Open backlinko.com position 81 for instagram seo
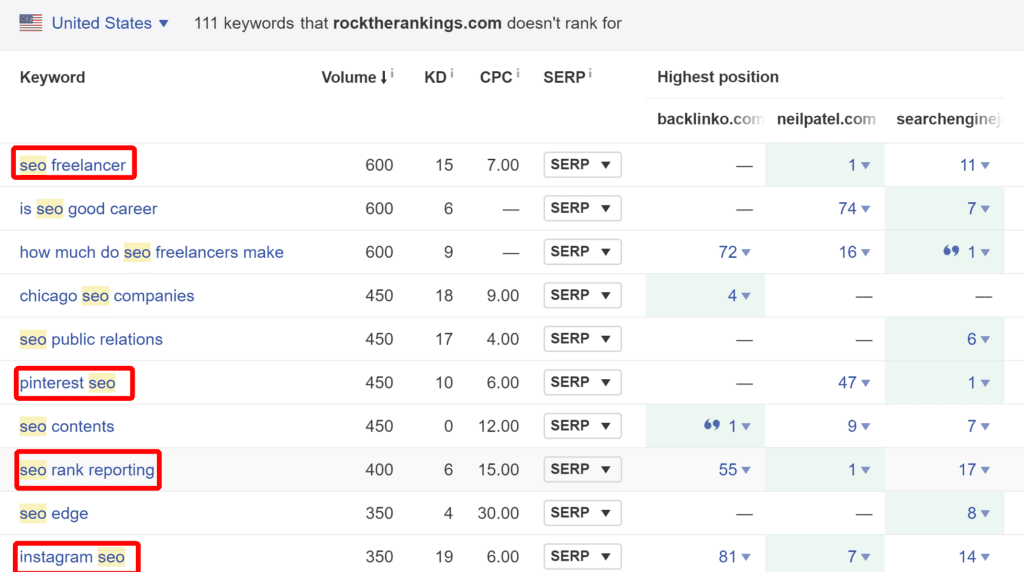The height and width of the screenshot is (572, 1024). pos(734,557)
